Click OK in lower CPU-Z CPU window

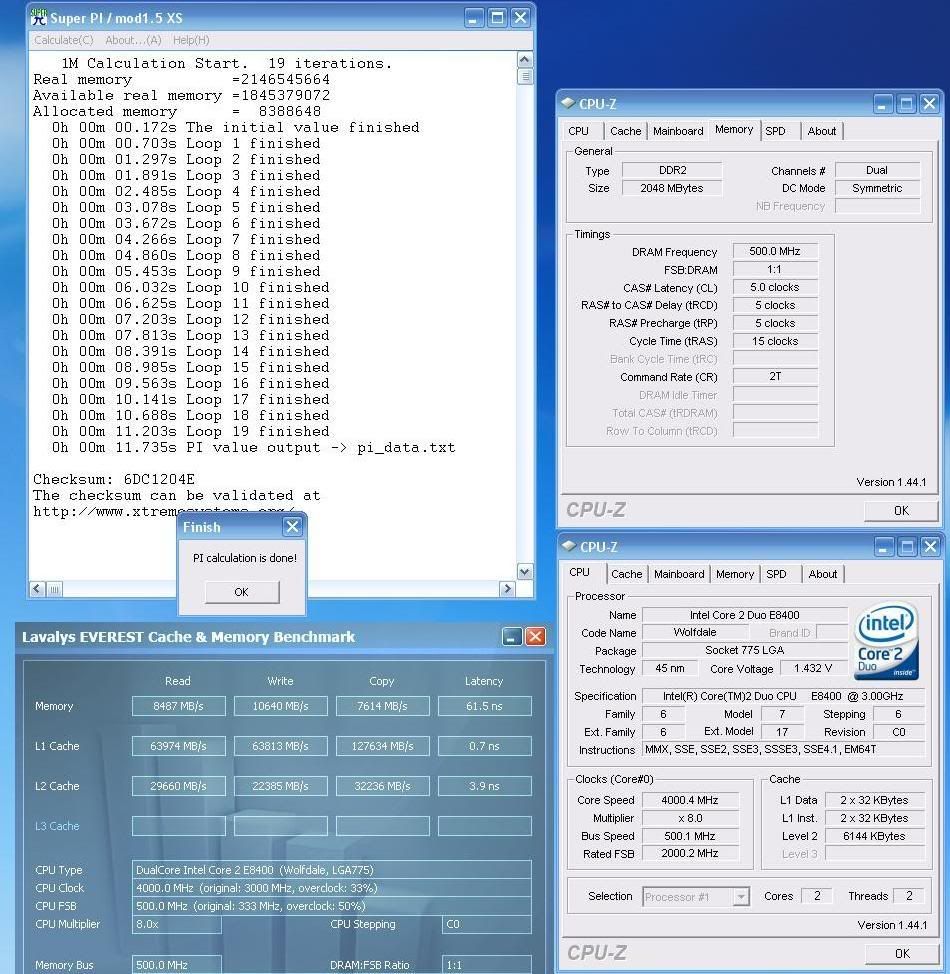(902, 954)
